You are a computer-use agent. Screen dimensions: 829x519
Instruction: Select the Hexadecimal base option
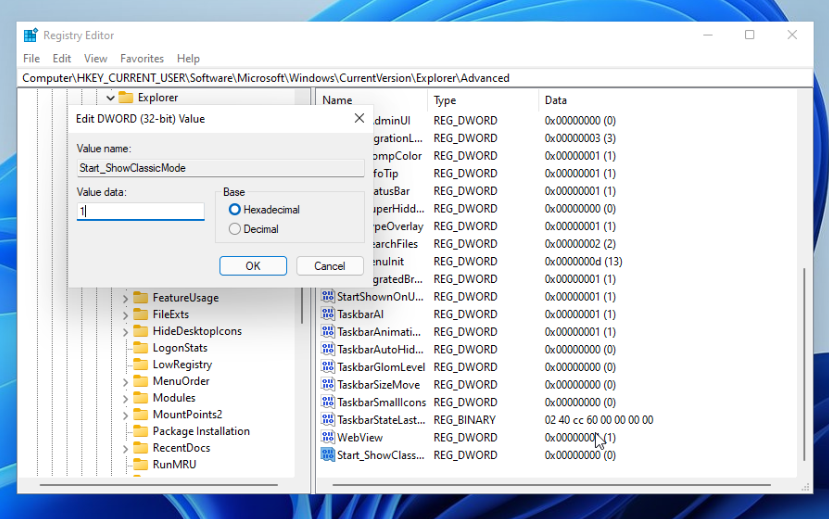point(234,209)
